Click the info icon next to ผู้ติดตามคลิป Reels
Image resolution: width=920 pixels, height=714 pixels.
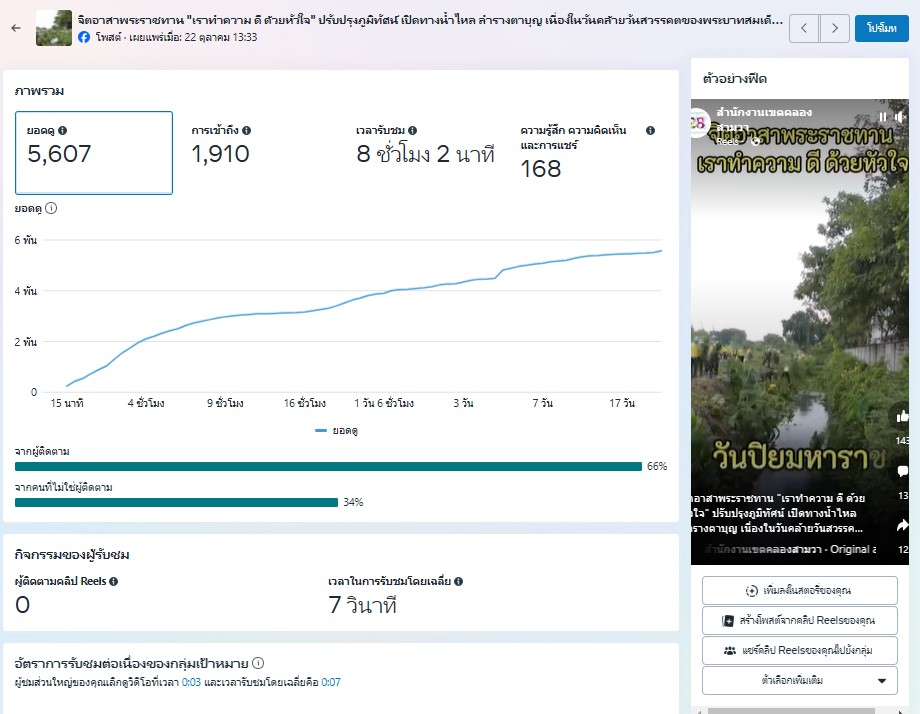coord(113,581)
